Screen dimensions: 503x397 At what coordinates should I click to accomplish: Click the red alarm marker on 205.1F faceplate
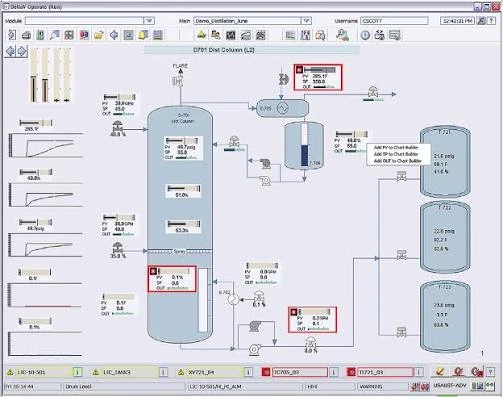point(299,70)
